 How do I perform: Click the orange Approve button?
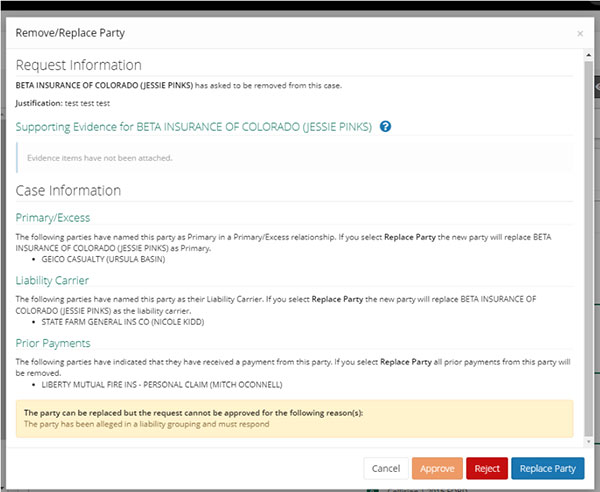pyautogui.click(x=437, y=468)
